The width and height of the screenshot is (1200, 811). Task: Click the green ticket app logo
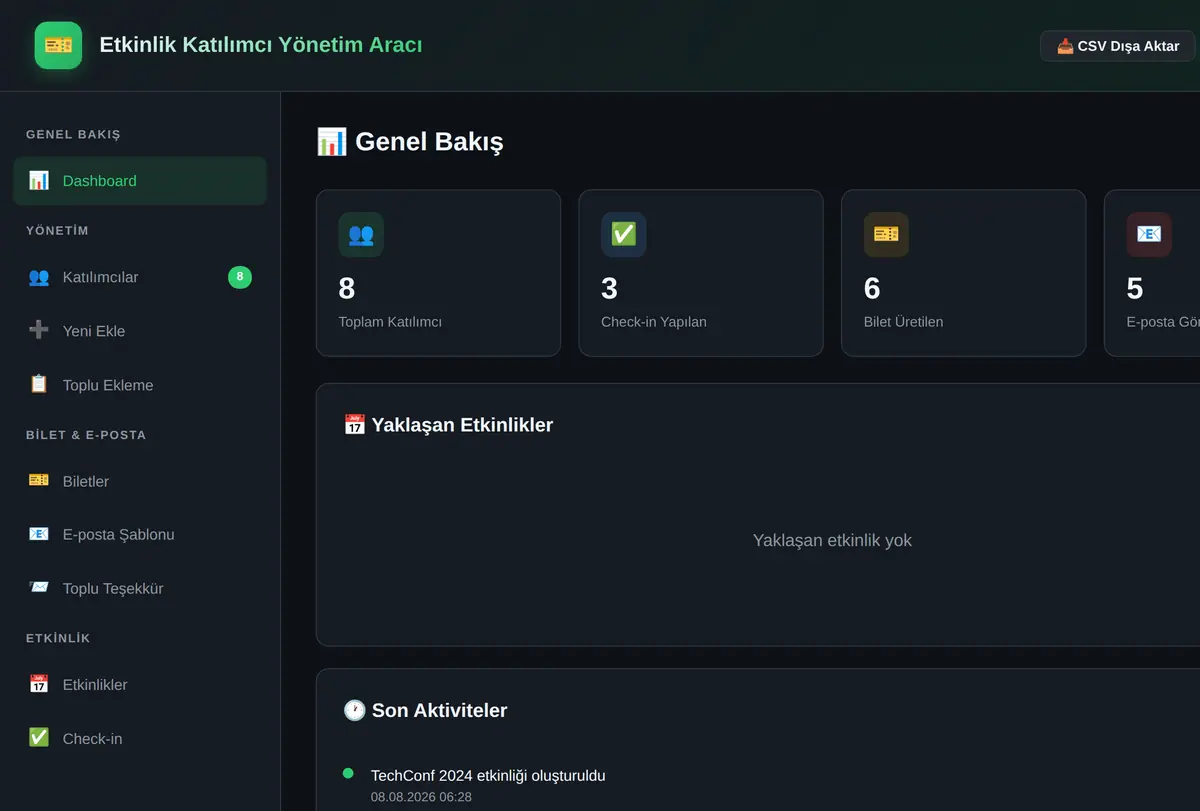coord(58,45)
